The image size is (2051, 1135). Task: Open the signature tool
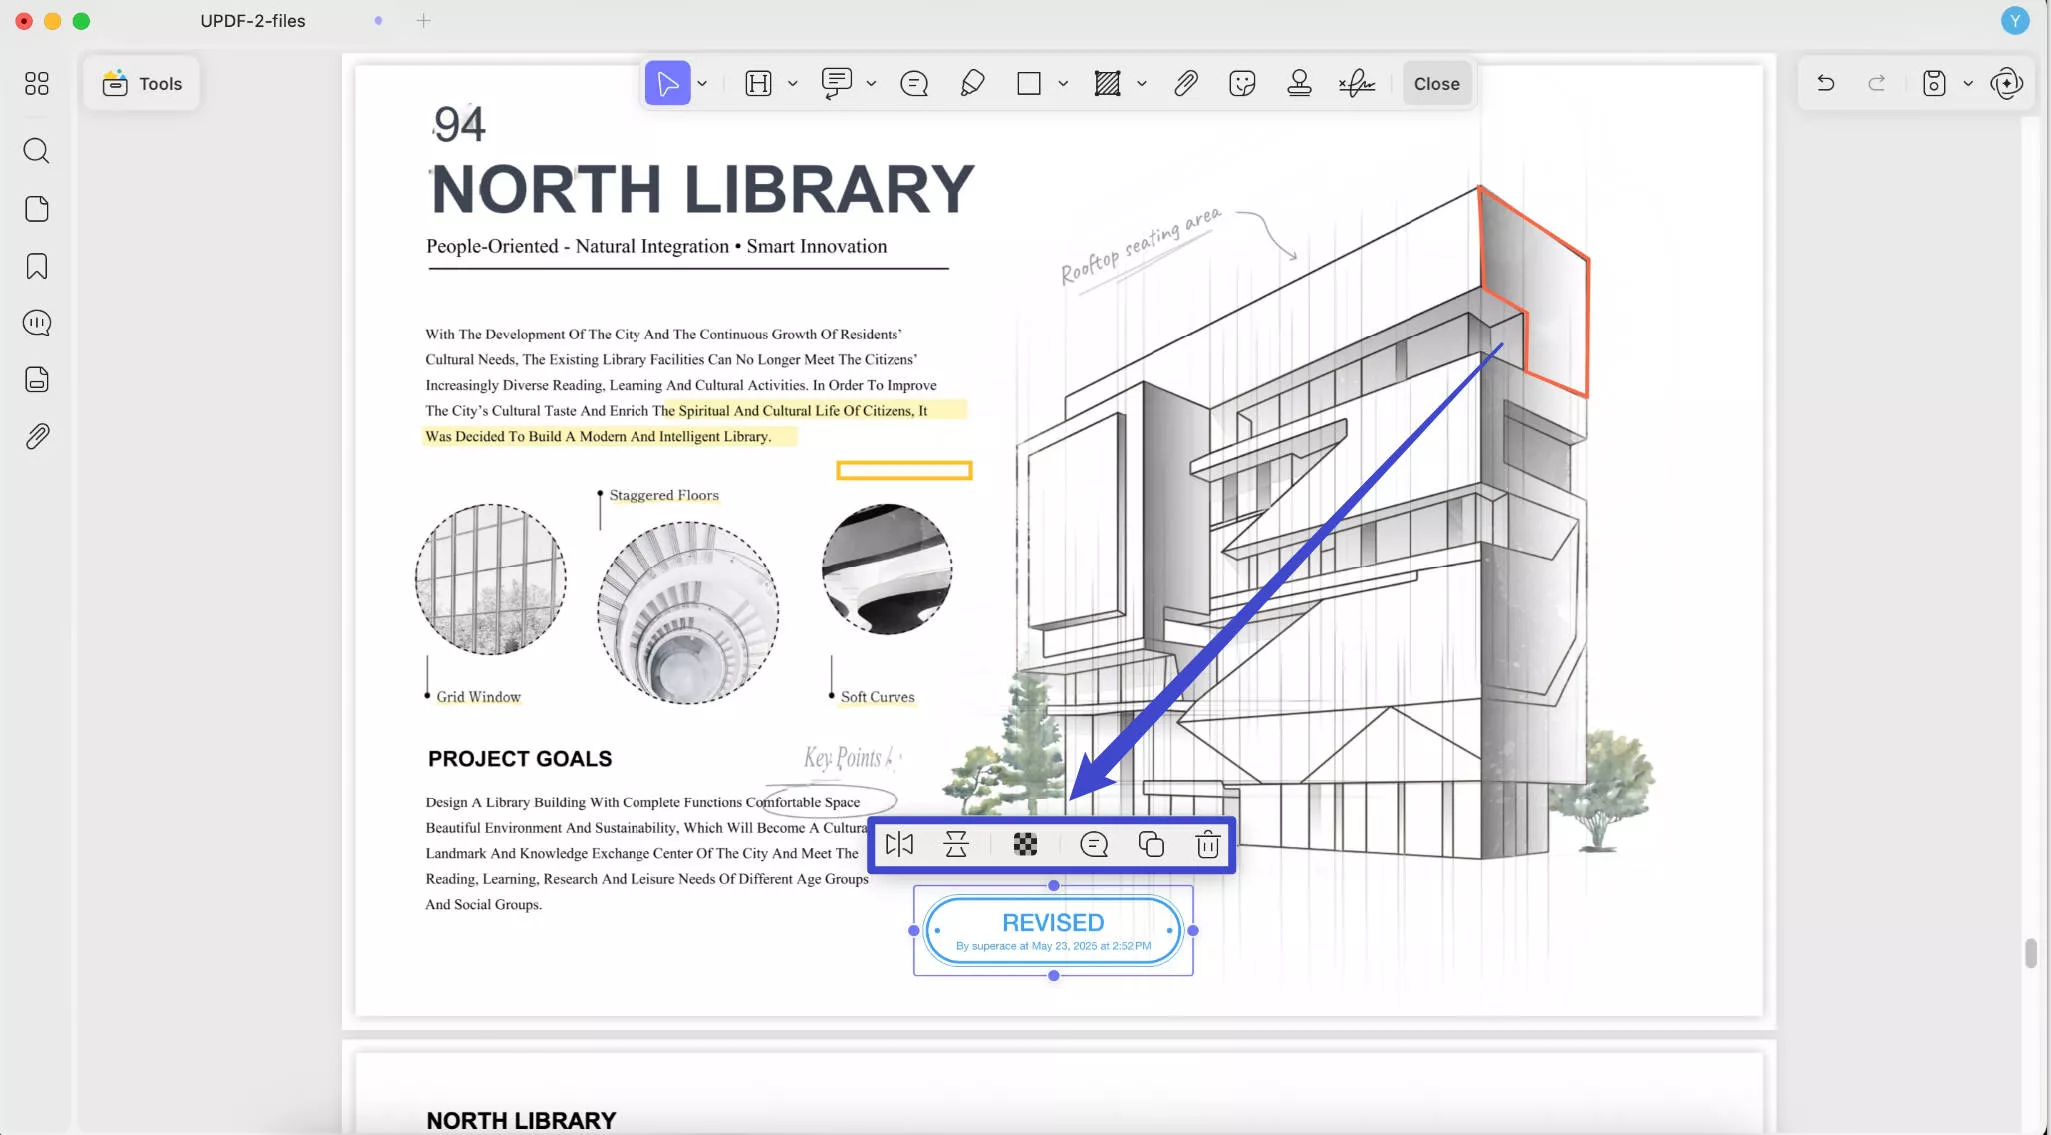1357,83
